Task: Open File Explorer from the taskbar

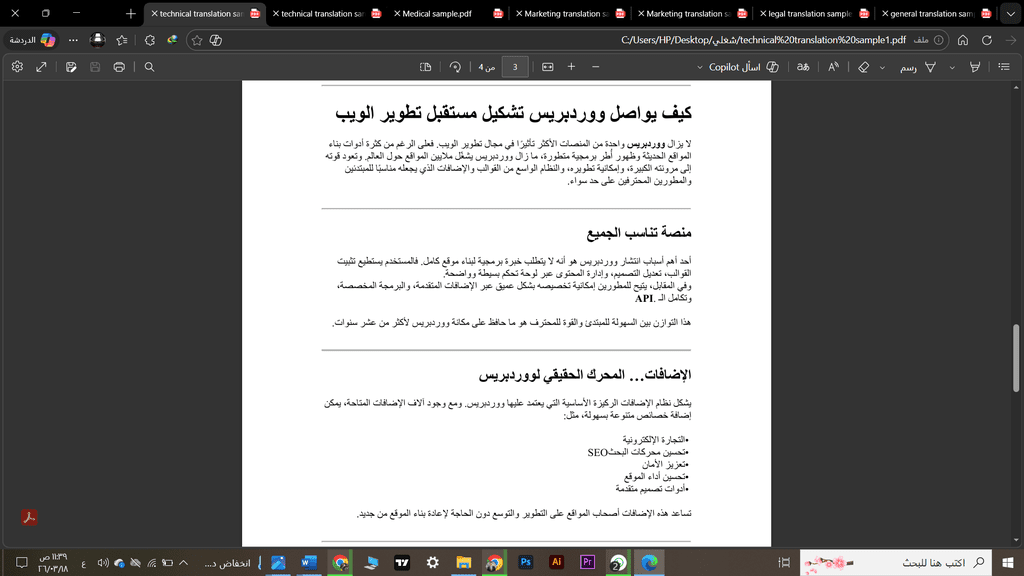Action: (464, 562)
